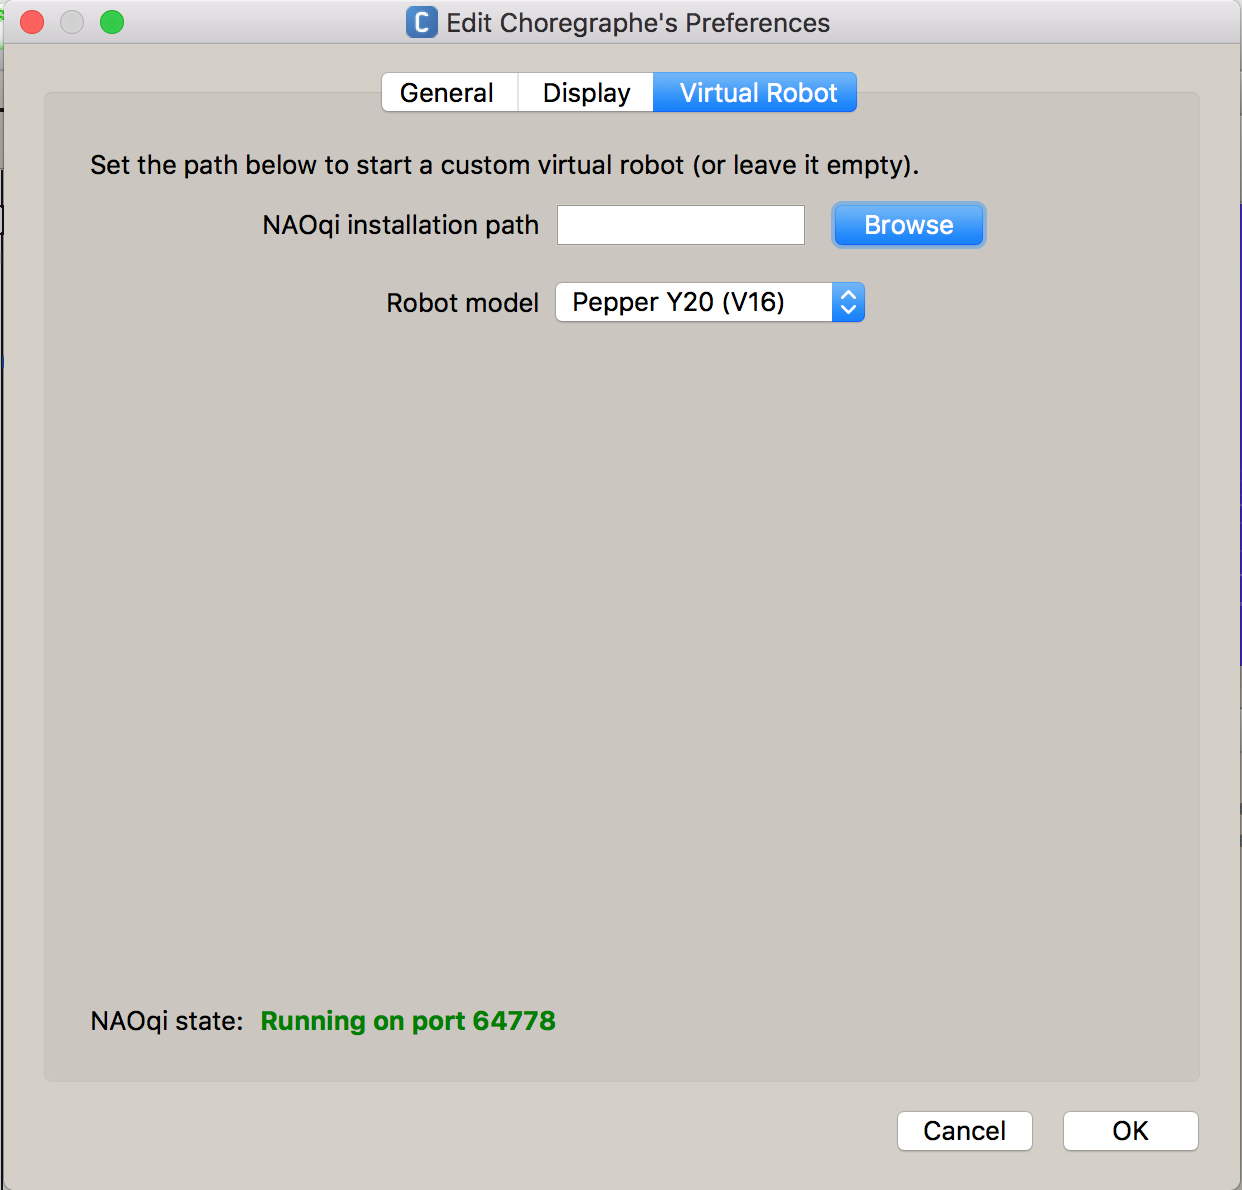Image resolution: width=1242 pixels, height=1190 pixels.
Task: Click the Choregraphe icon in title bar
Action: point(421,22)
